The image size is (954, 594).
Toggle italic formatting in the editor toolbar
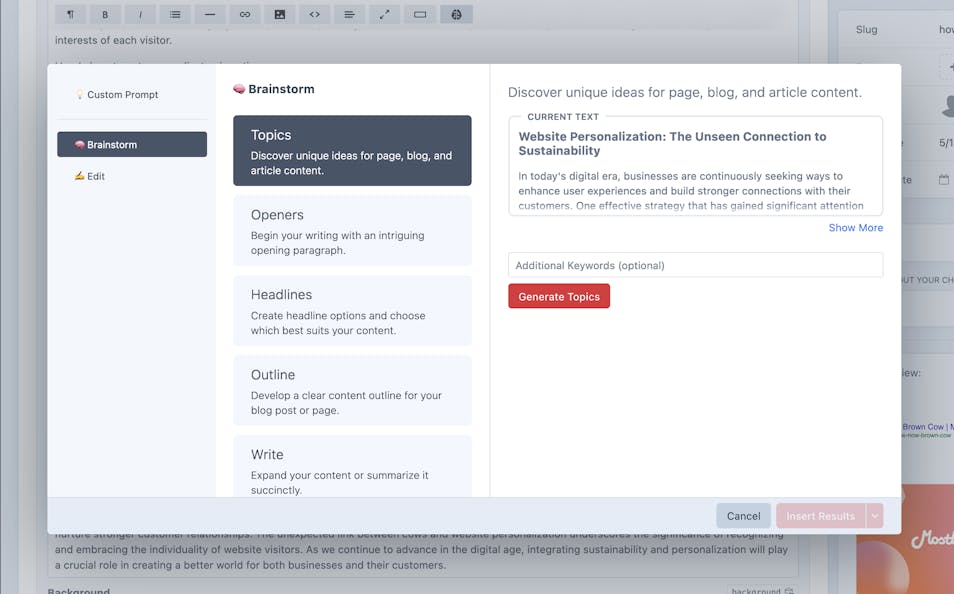140,15
